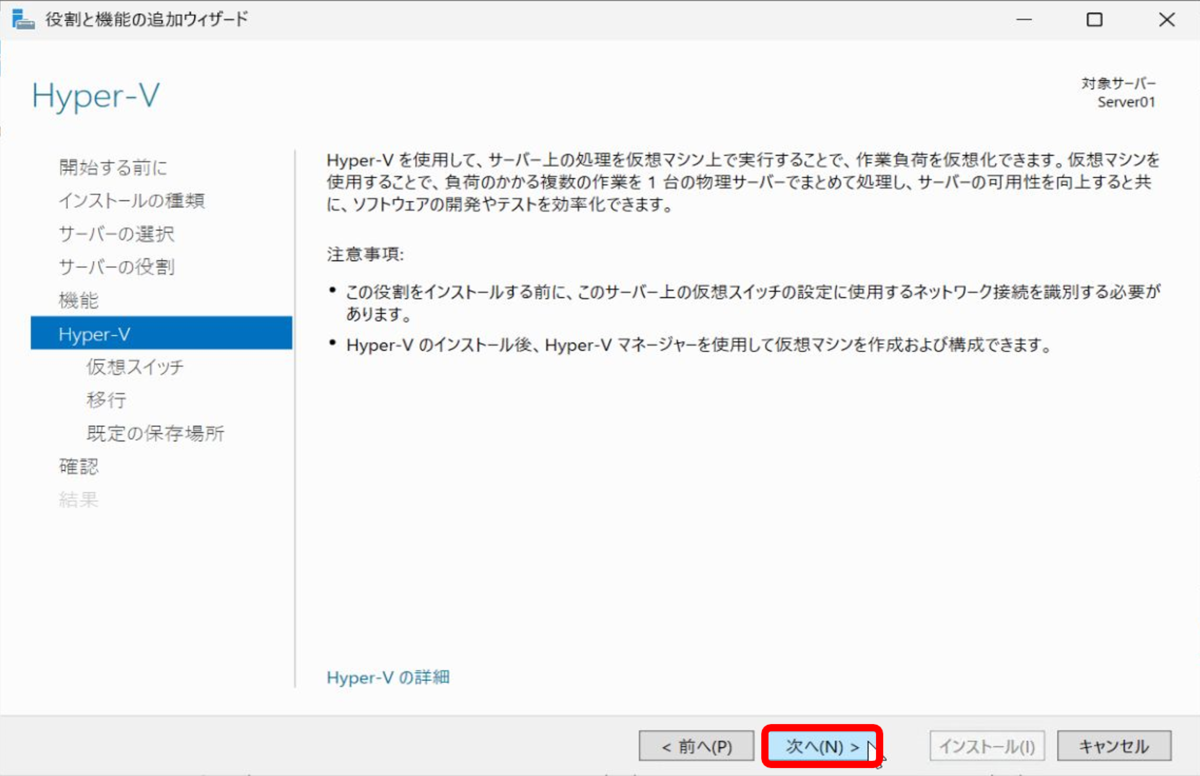Click the 注意事項: heading text
Image resolution: width=1200 pixels, height=776 pixels.
[365, 254]
